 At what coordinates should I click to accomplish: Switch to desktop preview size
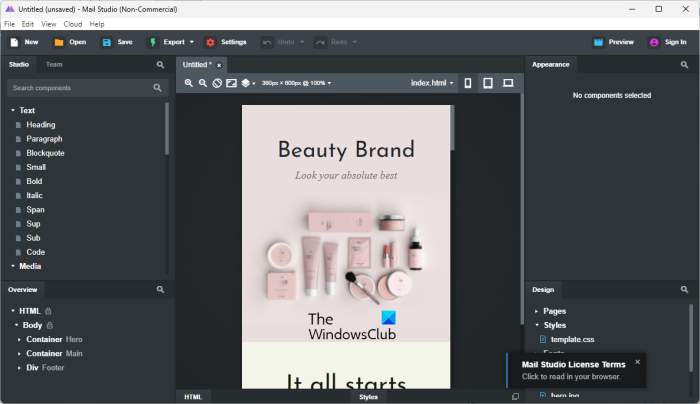(508, 83)
